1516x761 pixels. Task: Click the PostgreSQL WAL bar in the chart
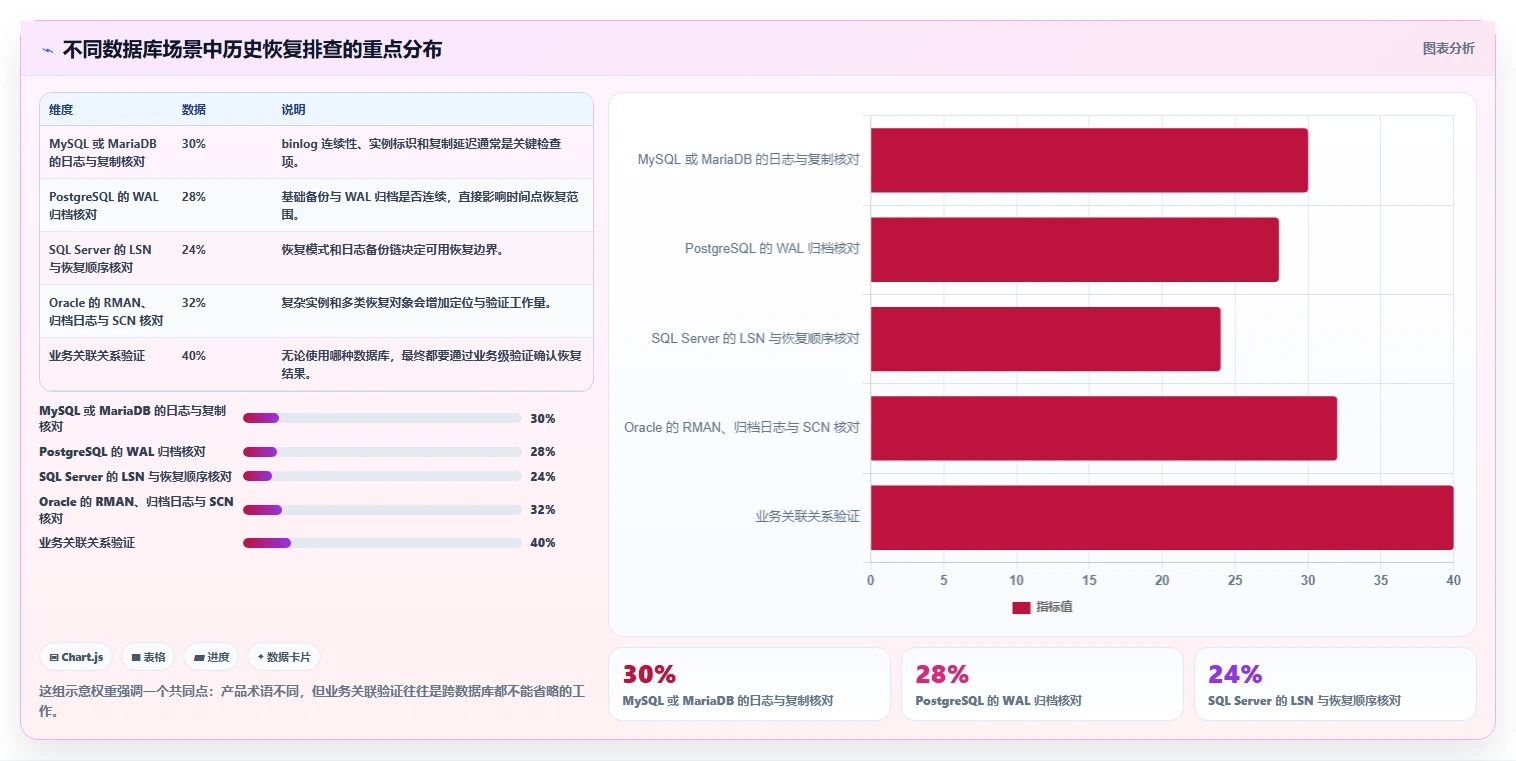[x=1075, y=249]
